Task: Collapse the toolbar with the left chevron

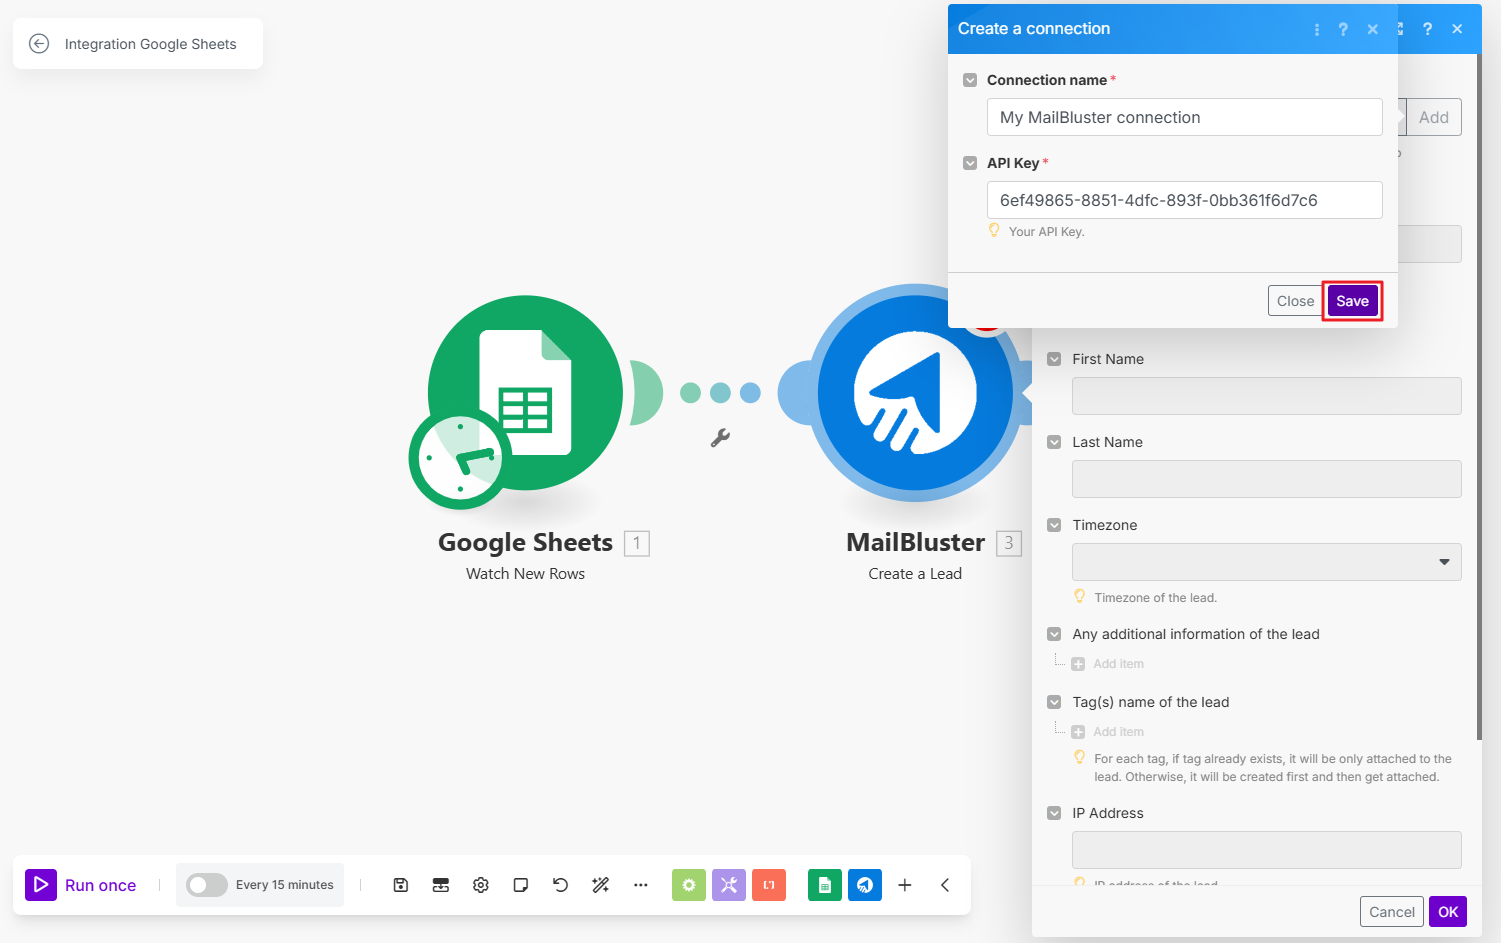Action: 945,885
